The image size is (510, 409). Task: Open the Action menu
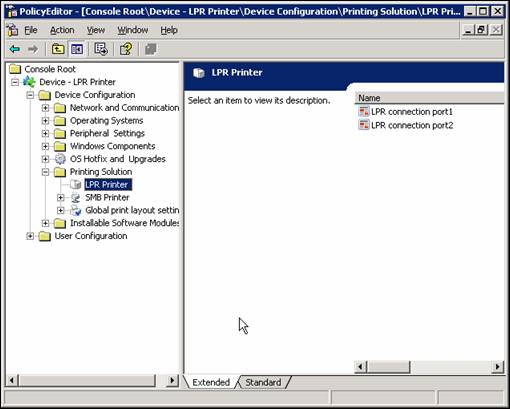pos(62,30)
